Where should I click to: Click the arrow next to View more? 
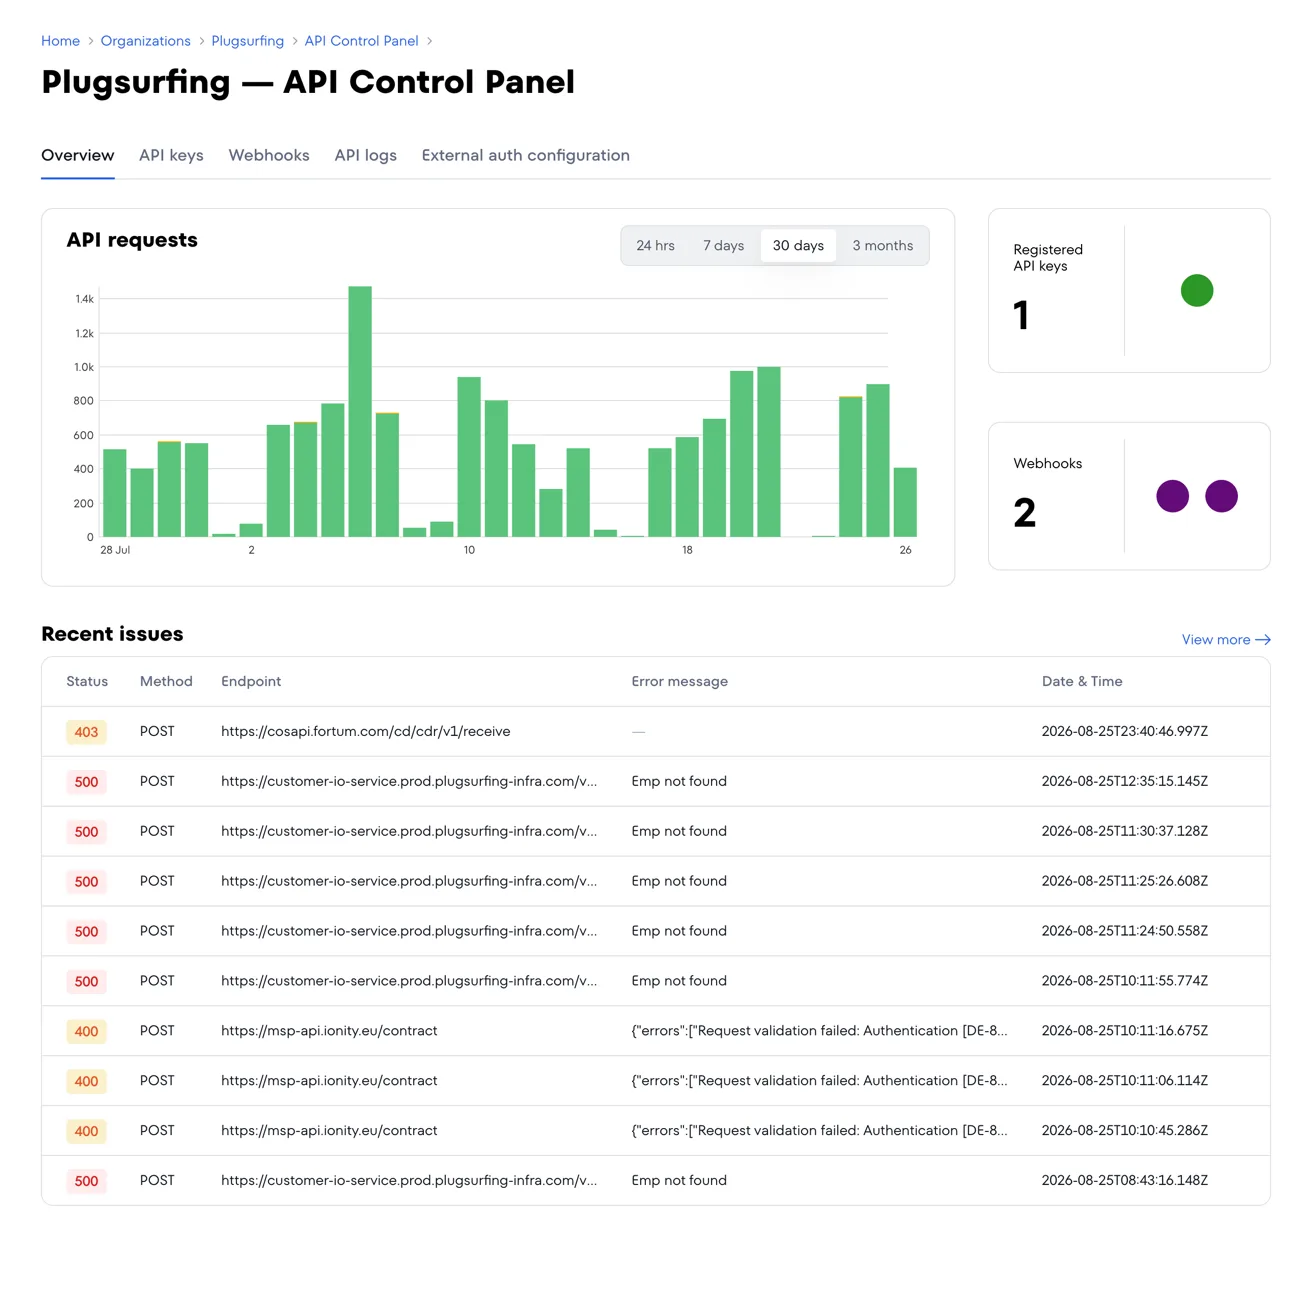pyautogui.click(x=1263, y=640)
